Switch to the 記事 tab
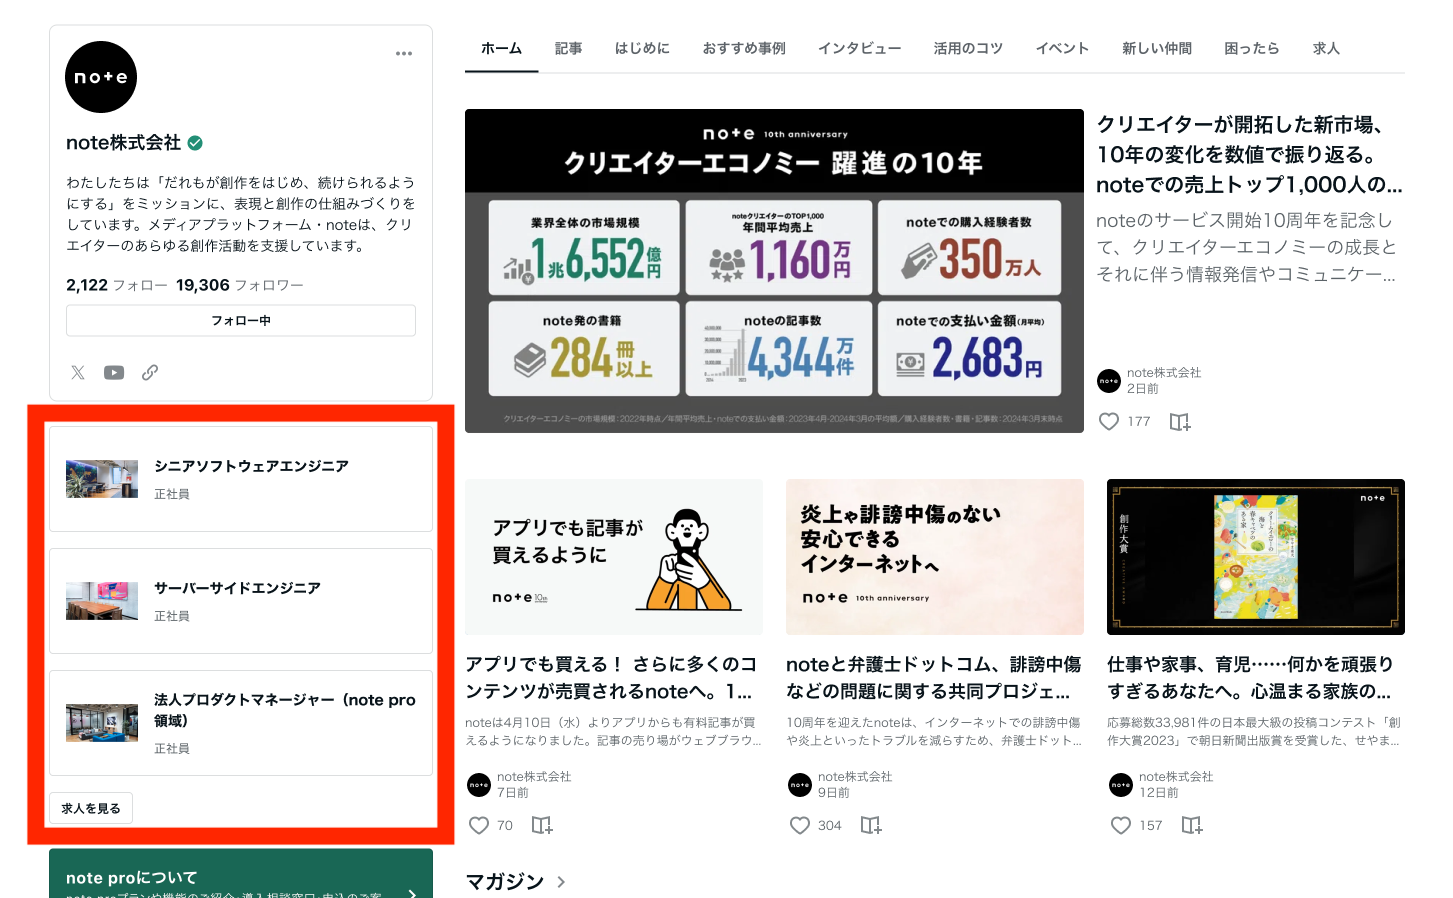Image resolution: width=1453 pixels, height=898 pixels. pyautogui.click(x=569, y=49)
